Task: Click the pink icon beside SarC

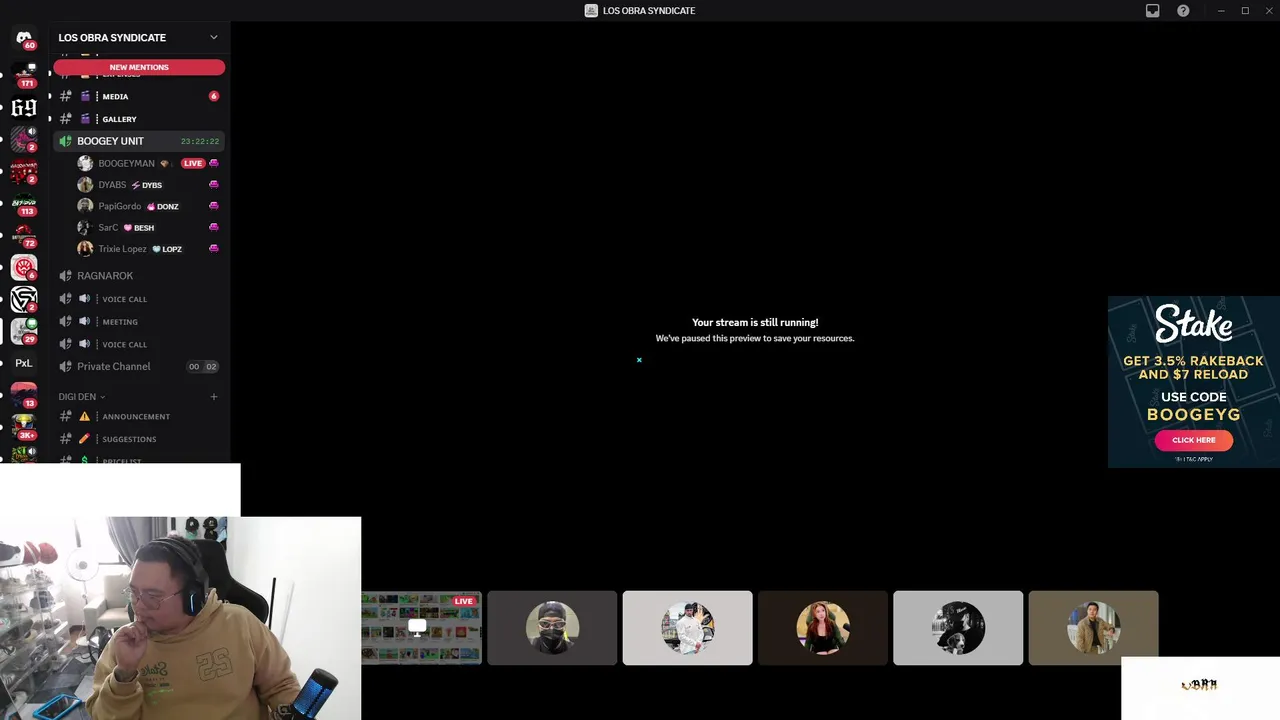Action: (214, 227)
